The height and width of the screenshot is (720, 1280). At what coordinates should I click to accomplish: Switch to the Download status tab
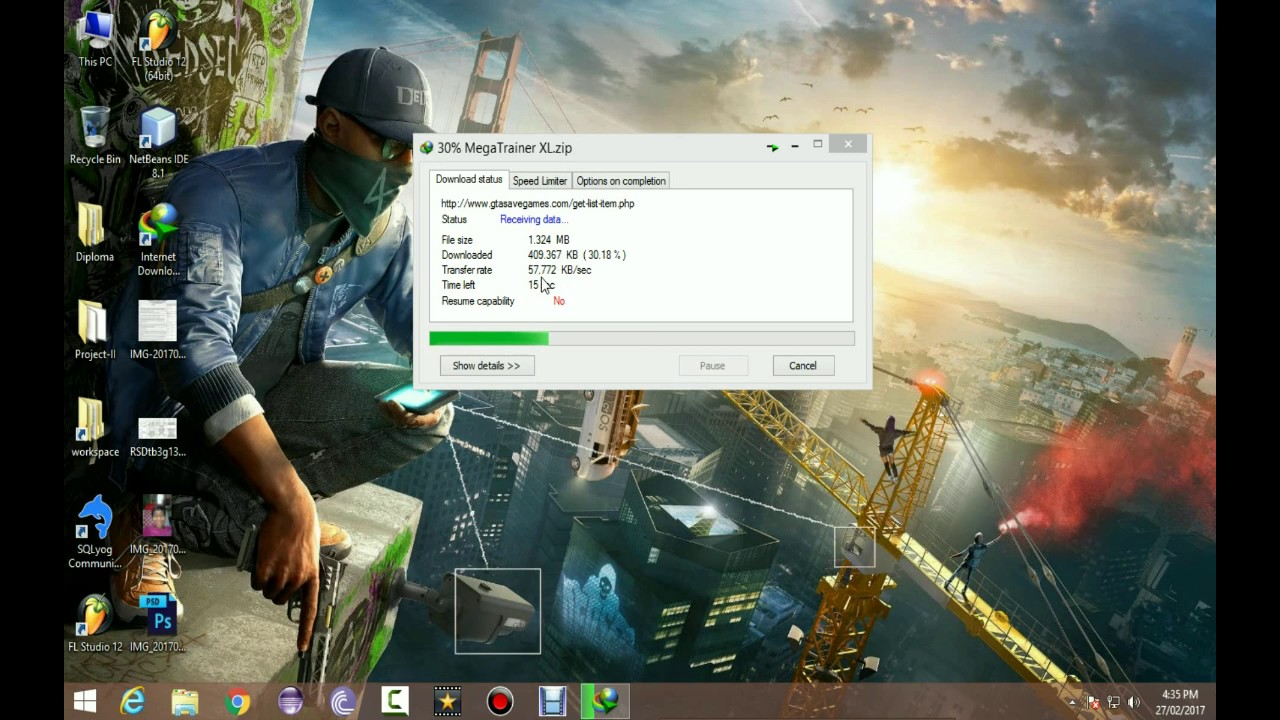[x=469, y=180]
